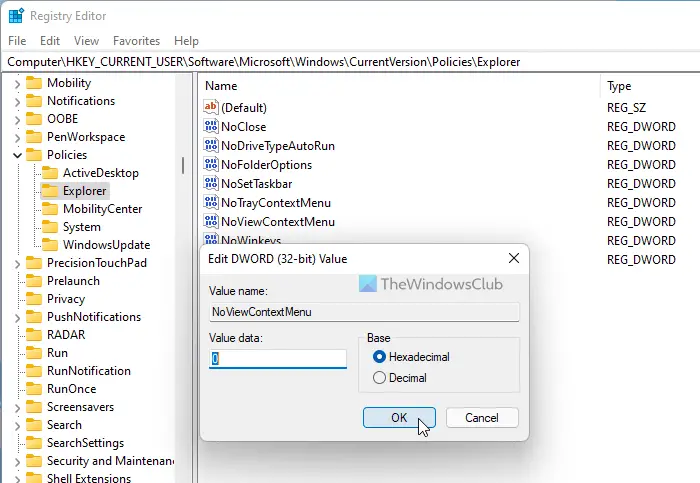The height and width of the screenshot is (483, 700).
Task: Select the NoTrayContextMenu DWORD icon
Action: (211, 203)
